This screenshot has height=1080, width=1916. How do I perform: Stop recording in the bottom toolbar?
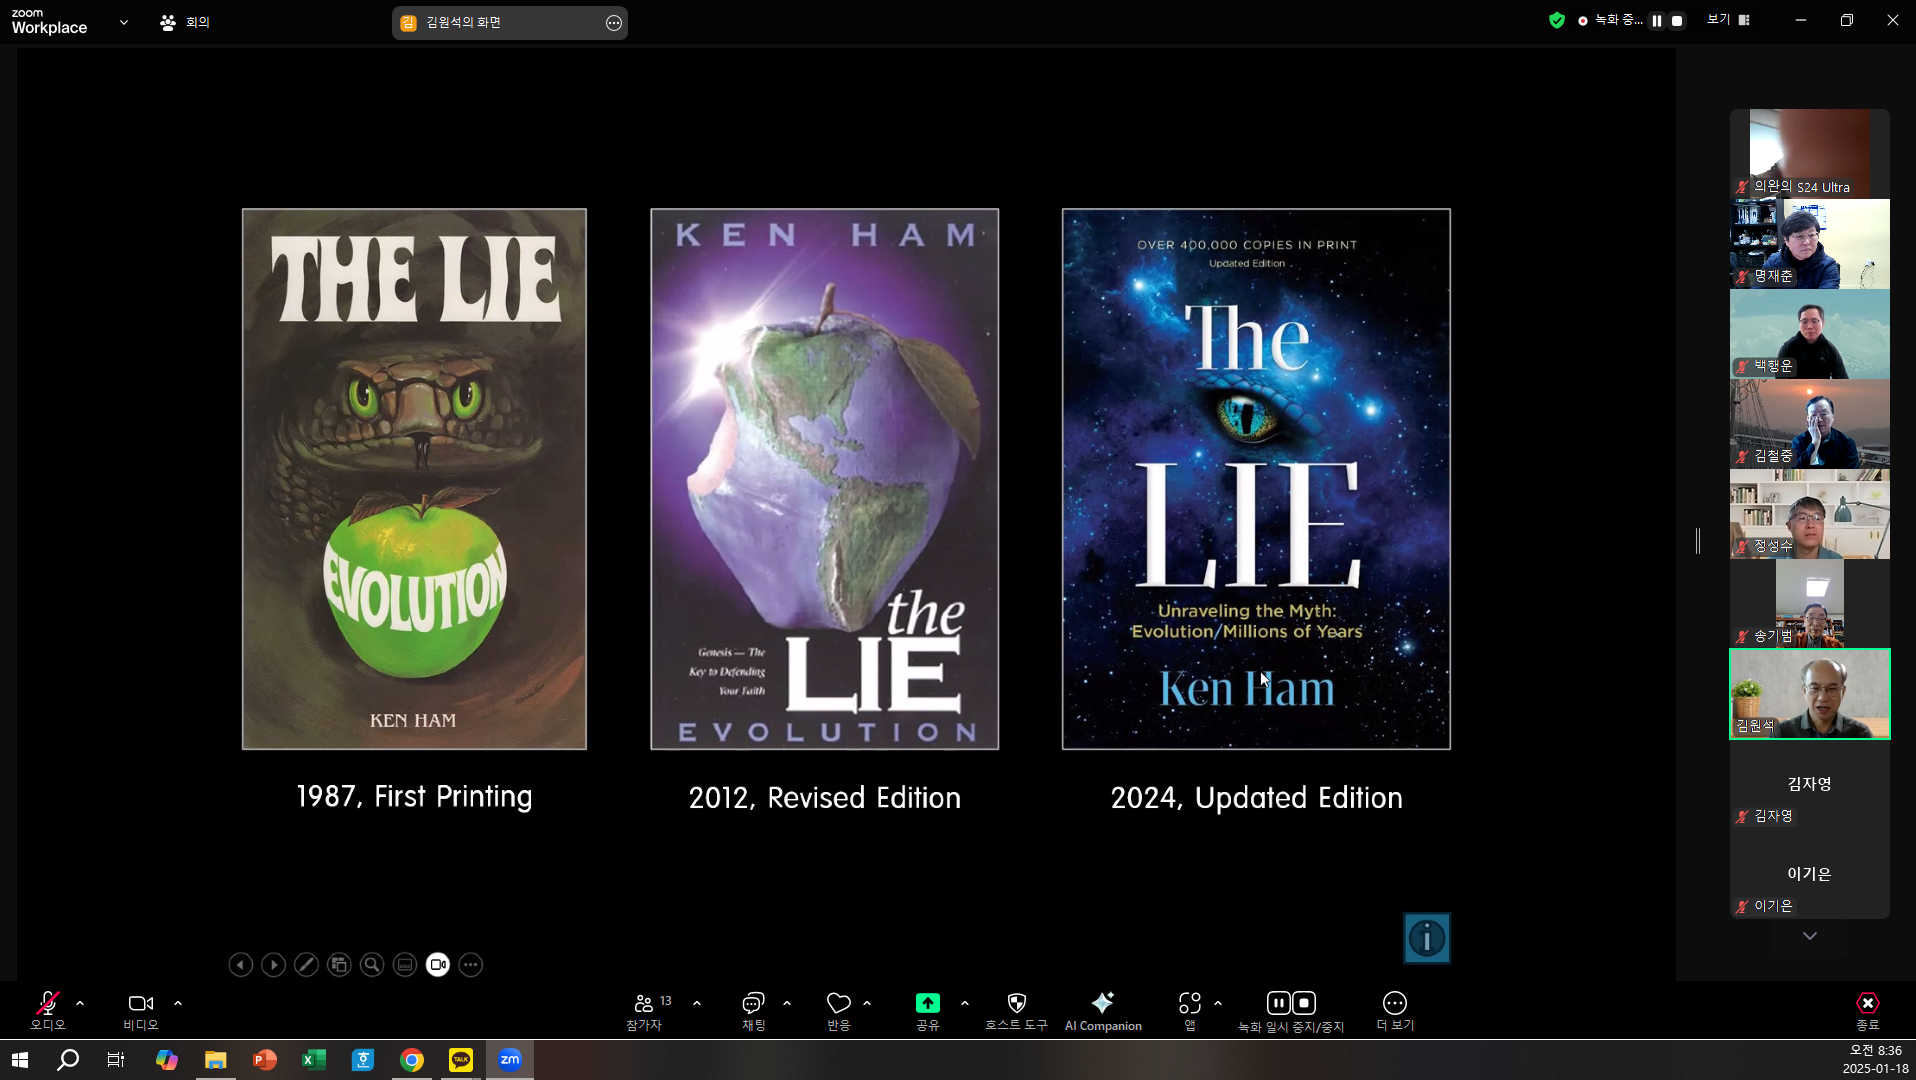[1304, 1003]
